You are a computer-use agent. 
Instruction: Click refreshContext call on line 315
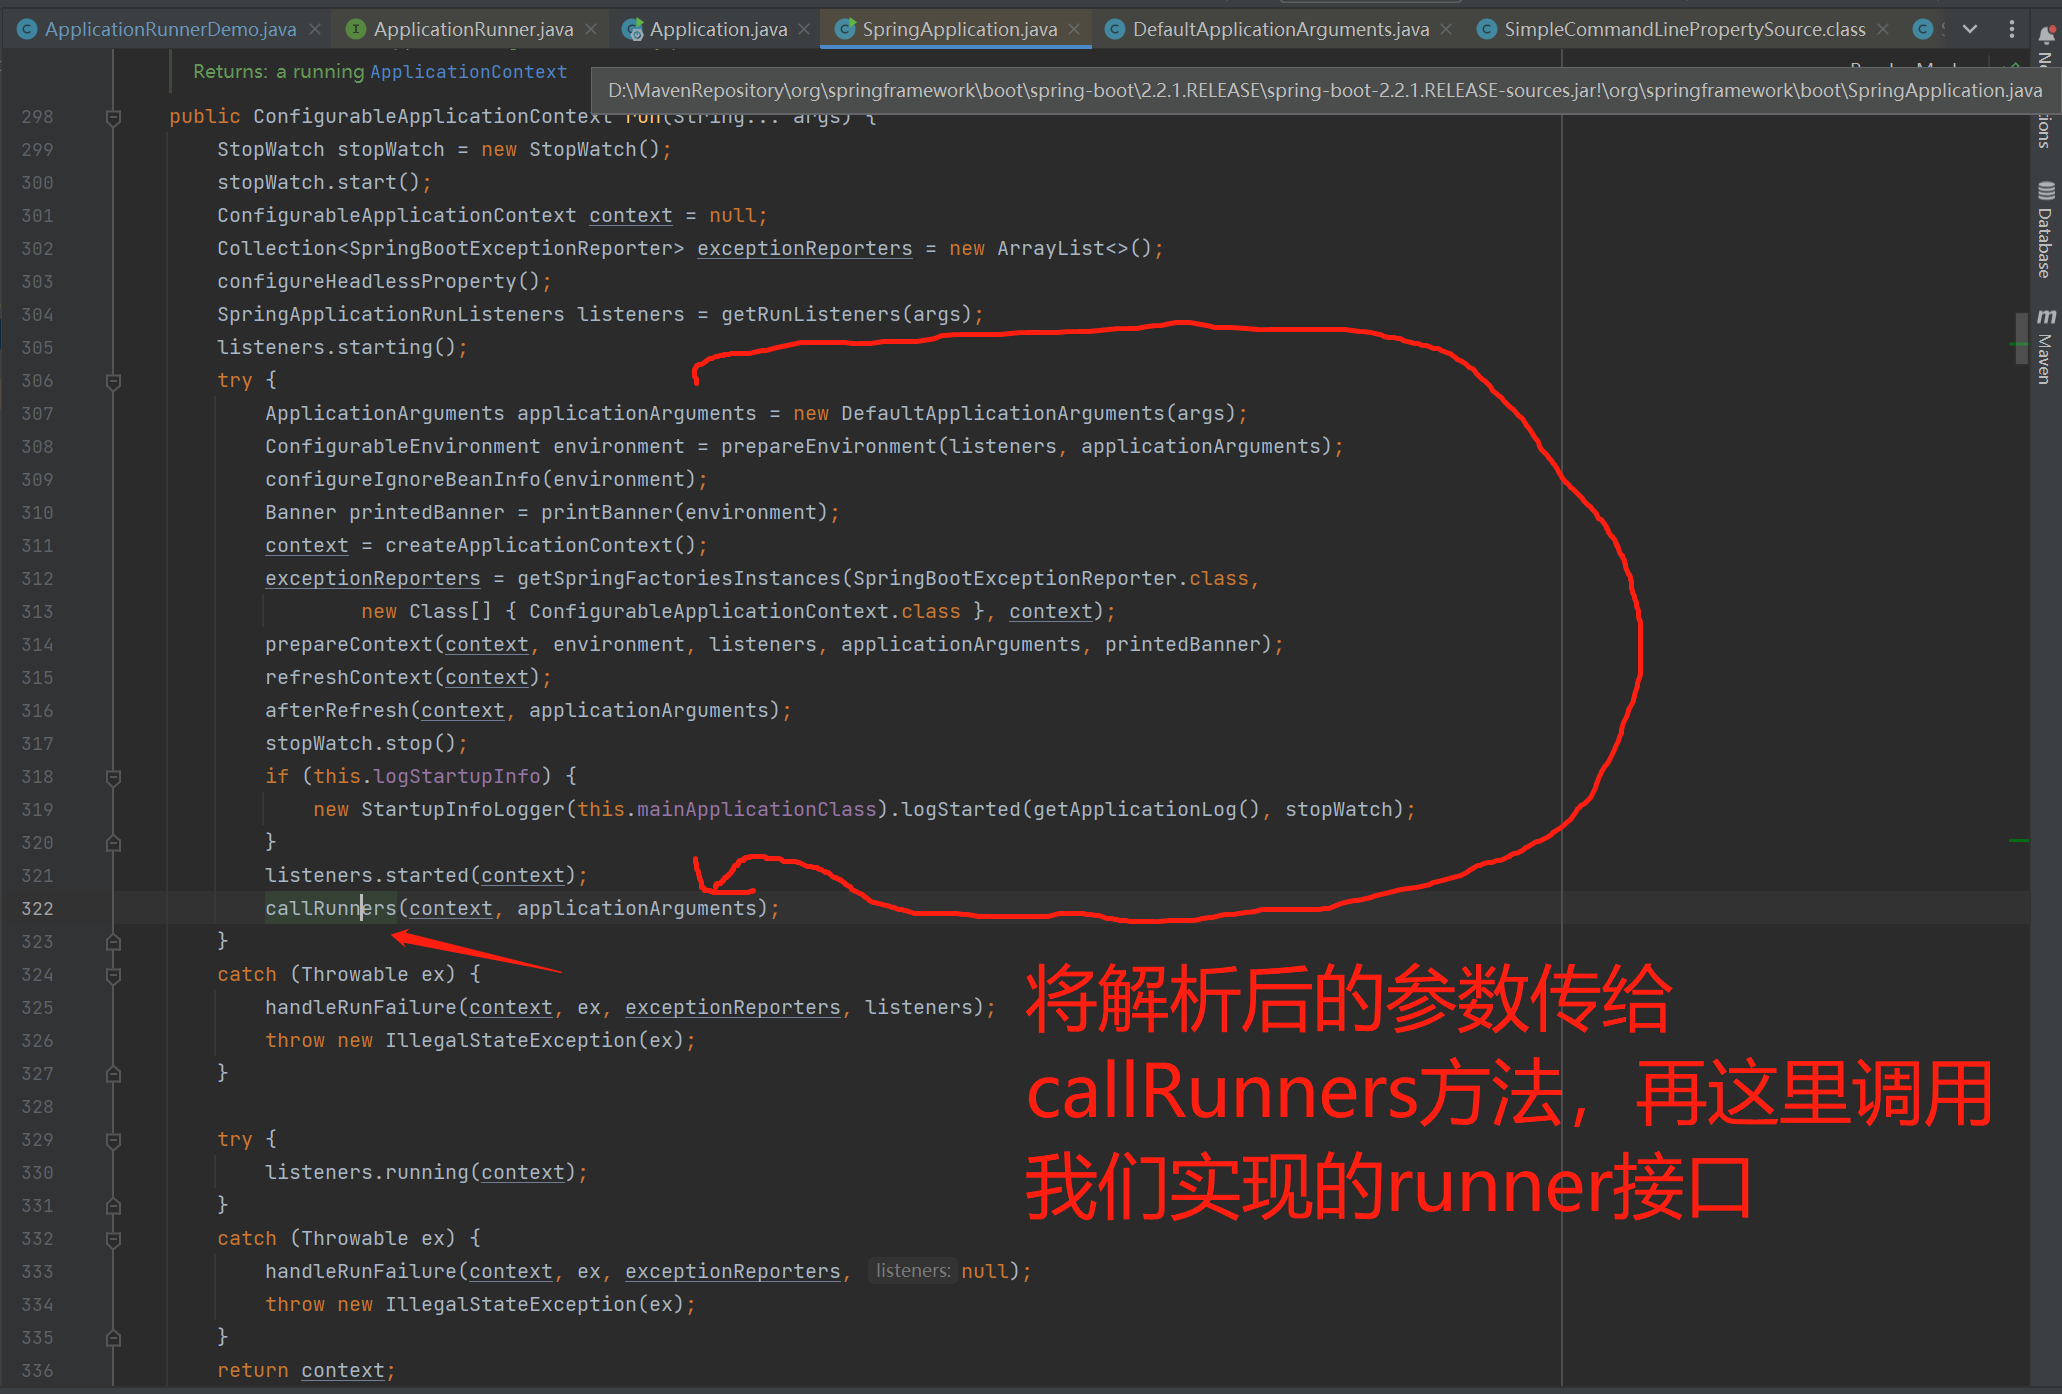pos(349,677)
